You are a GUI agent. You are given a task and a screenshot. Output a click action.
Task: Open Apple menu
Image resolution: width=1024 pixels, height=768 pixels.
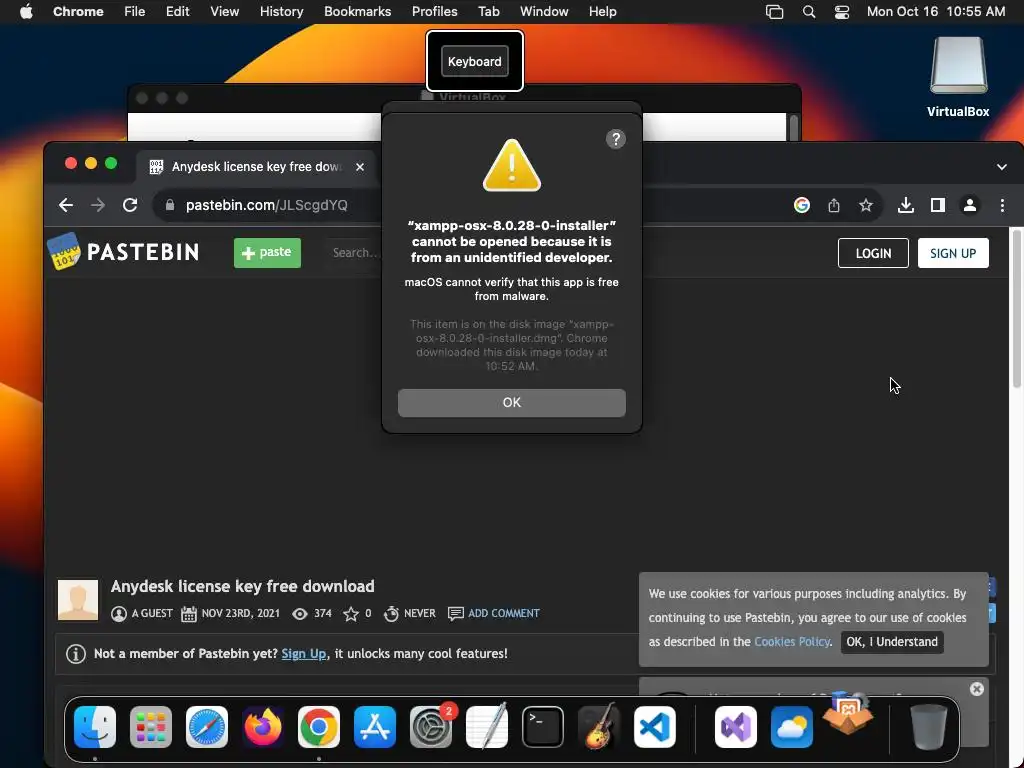pos(26,12)
